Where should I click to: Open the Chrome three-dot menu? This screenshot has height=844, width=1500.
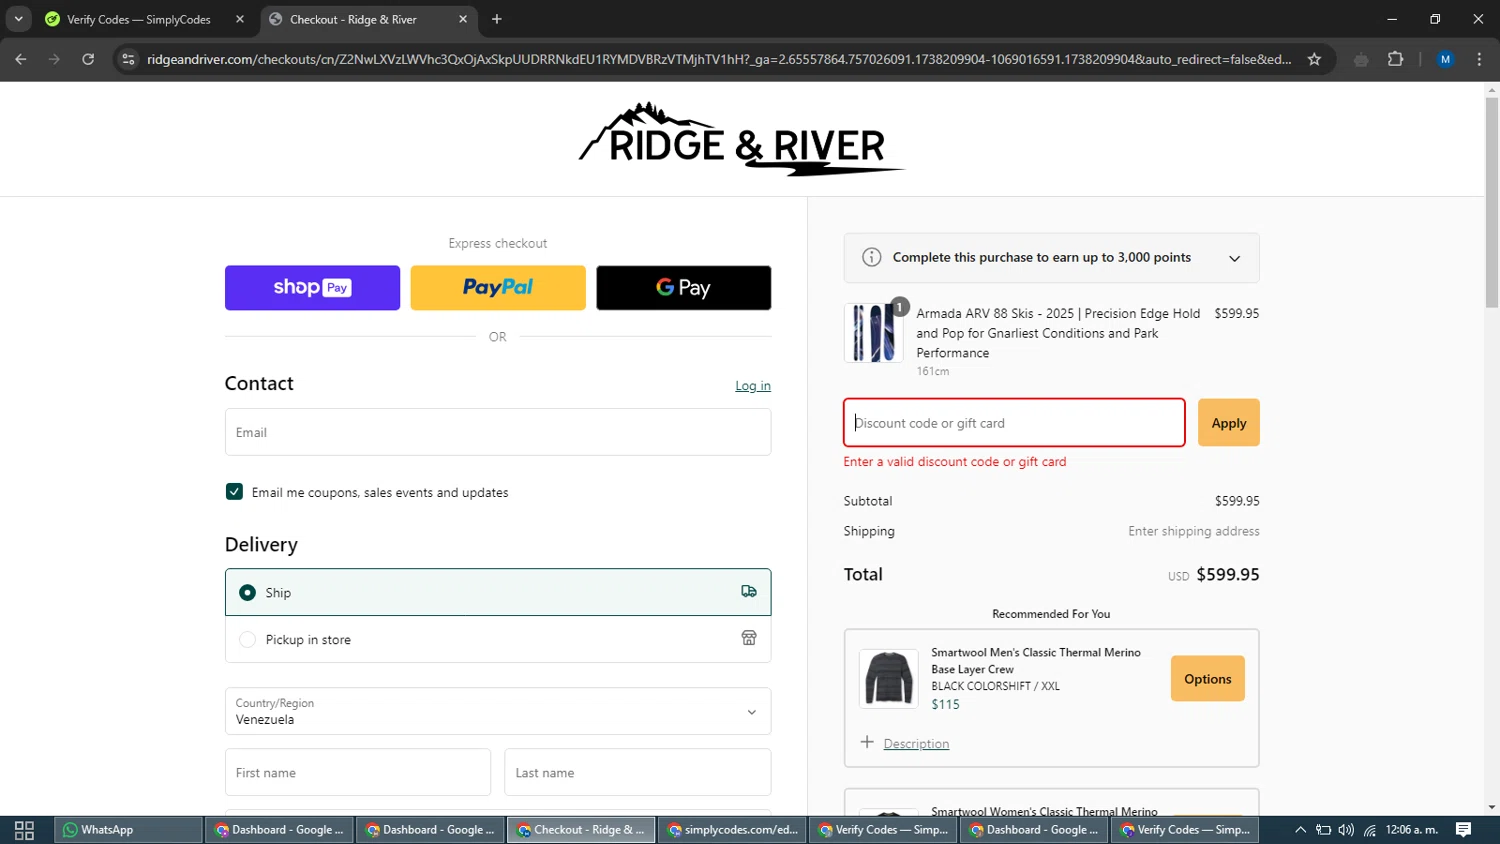(1479, 59)
